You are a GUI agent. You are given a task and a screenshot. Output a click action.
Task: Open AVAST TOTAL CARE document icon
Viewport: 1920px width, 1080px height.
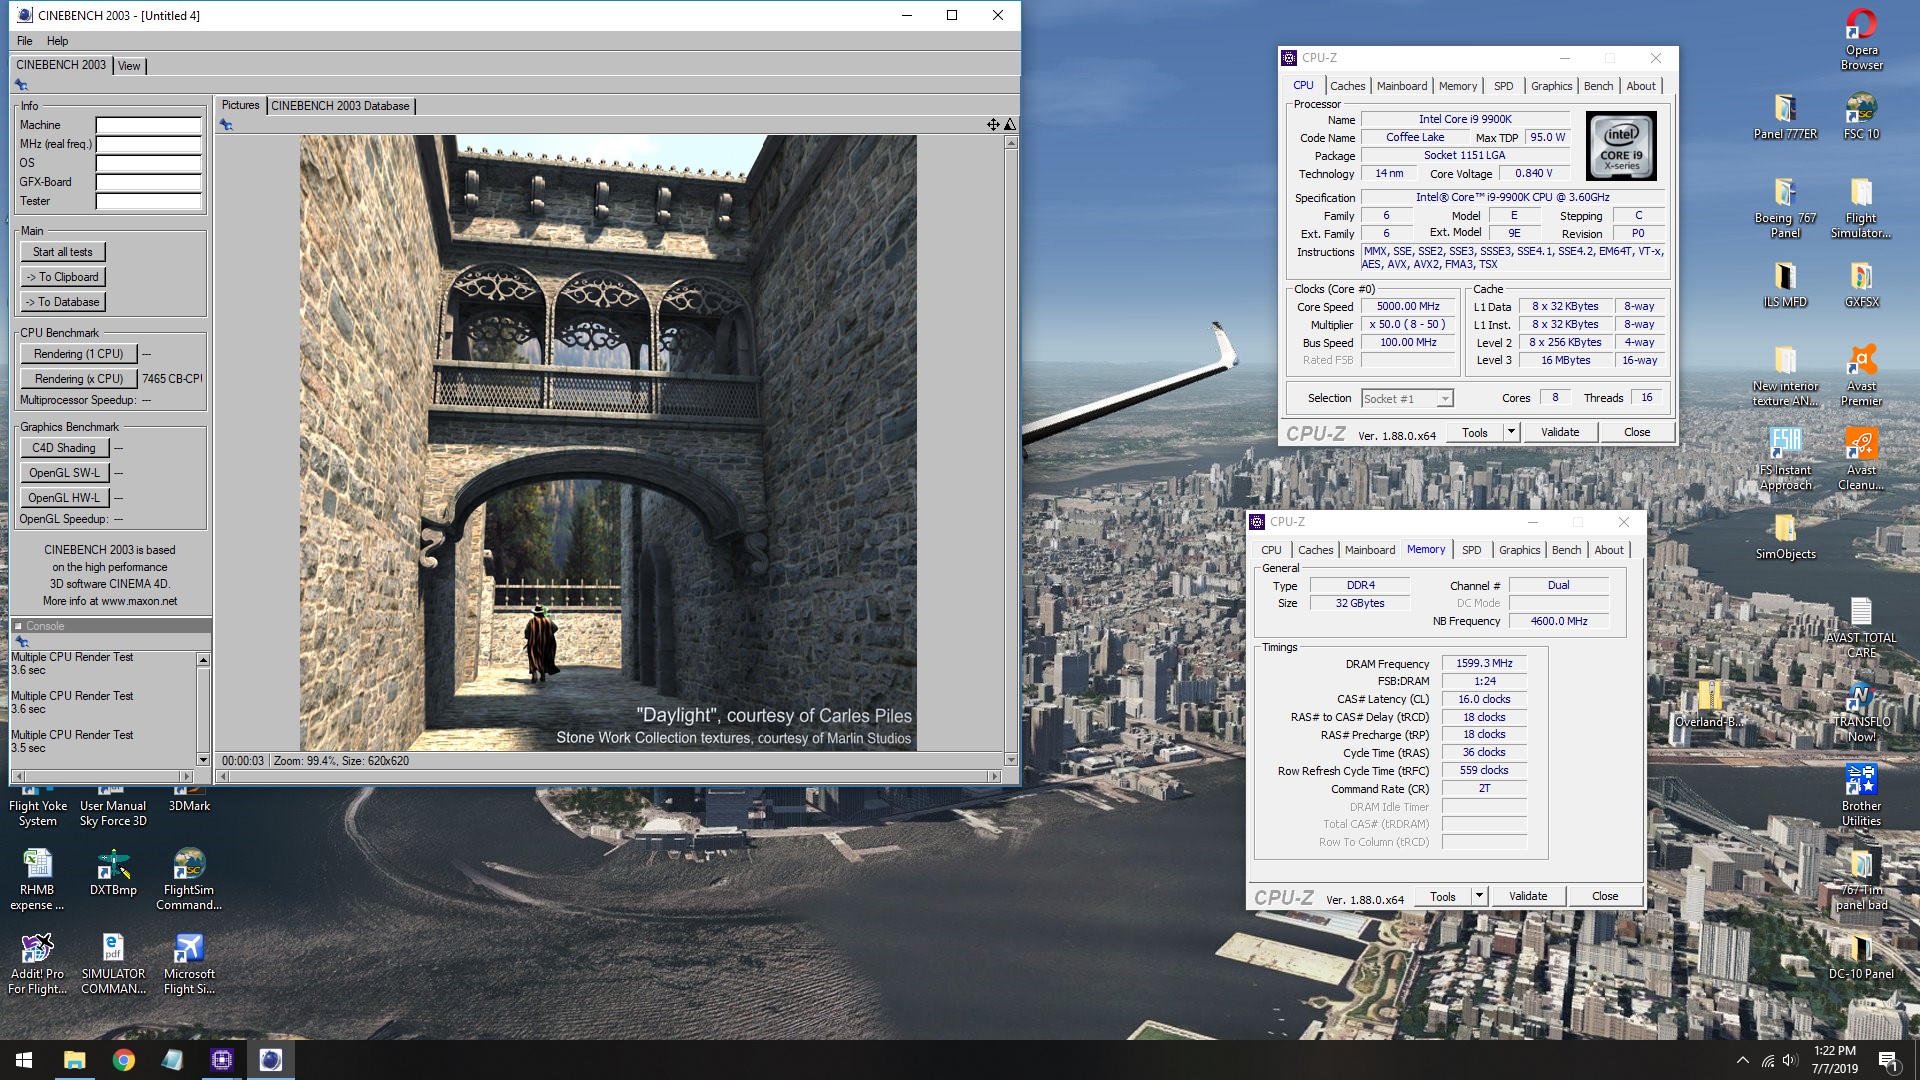point(1861,628)
